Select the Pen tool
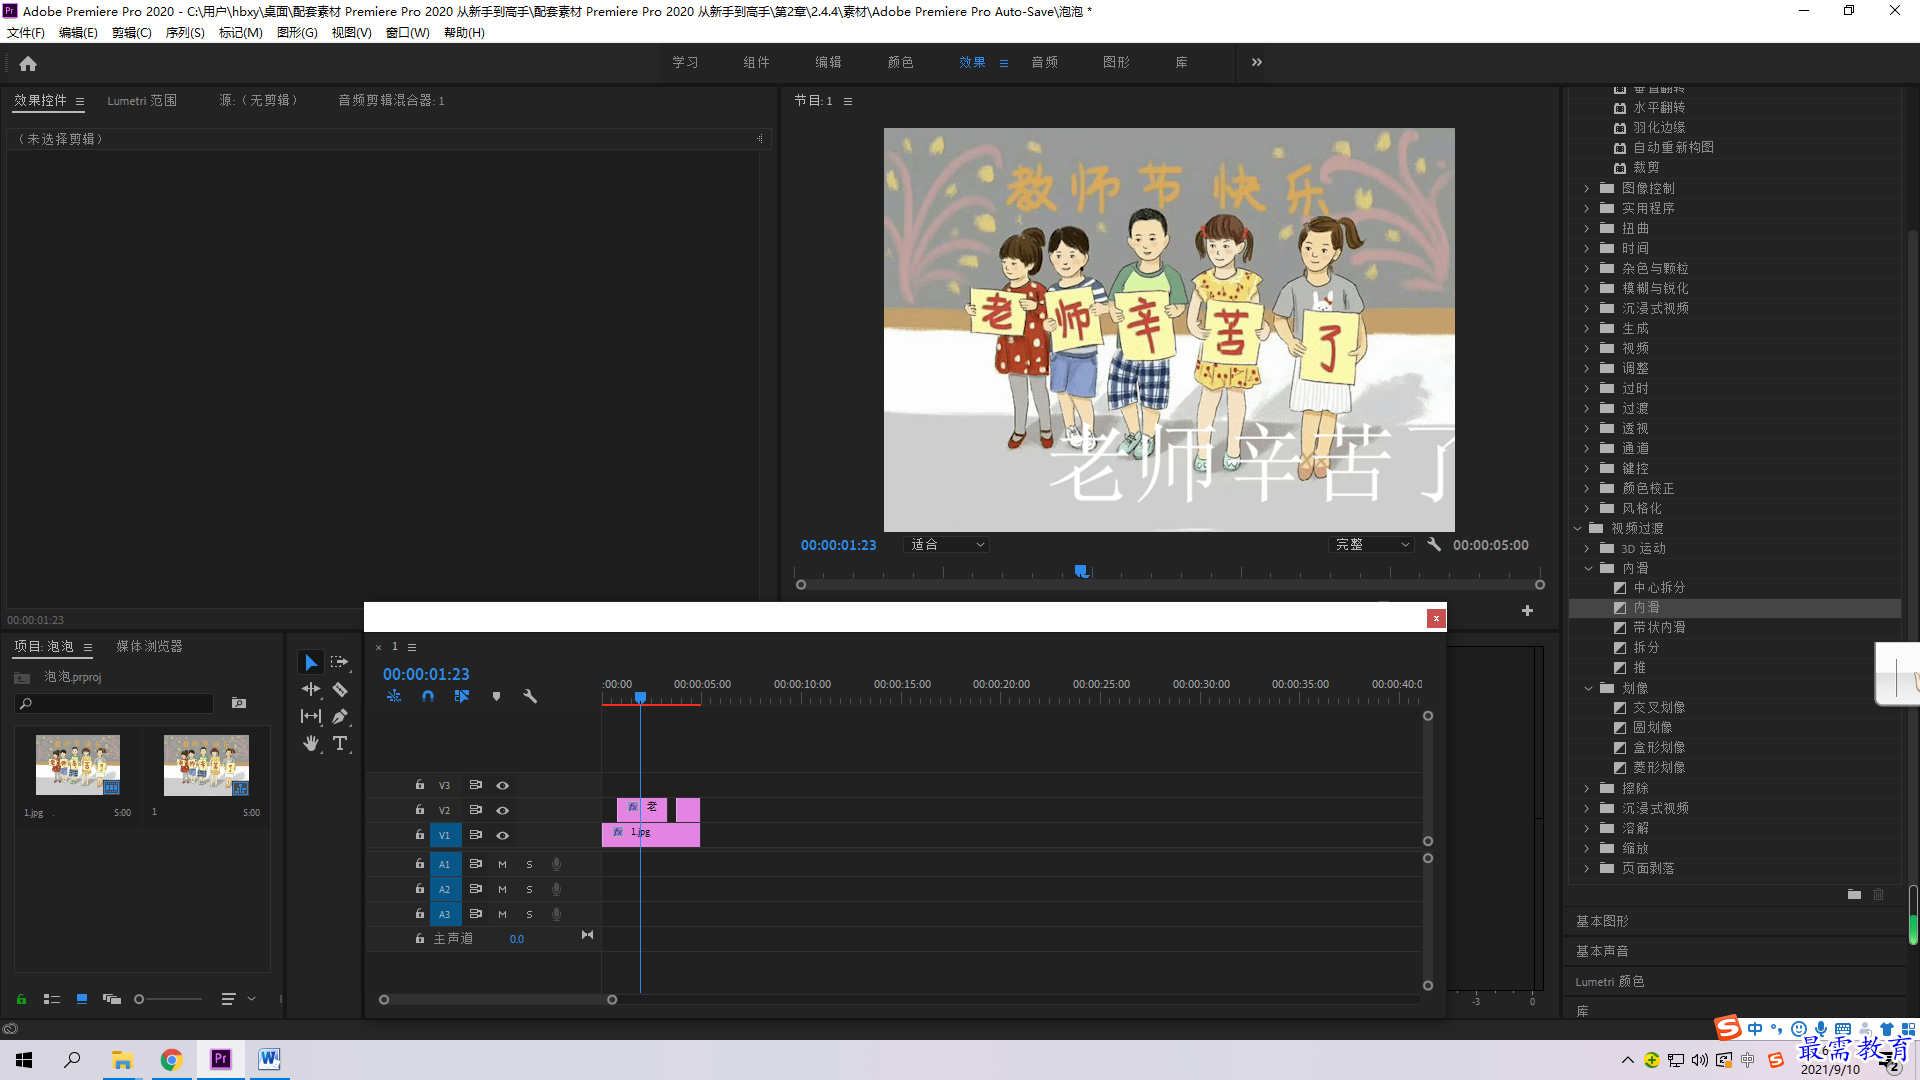 click(340, 716)
